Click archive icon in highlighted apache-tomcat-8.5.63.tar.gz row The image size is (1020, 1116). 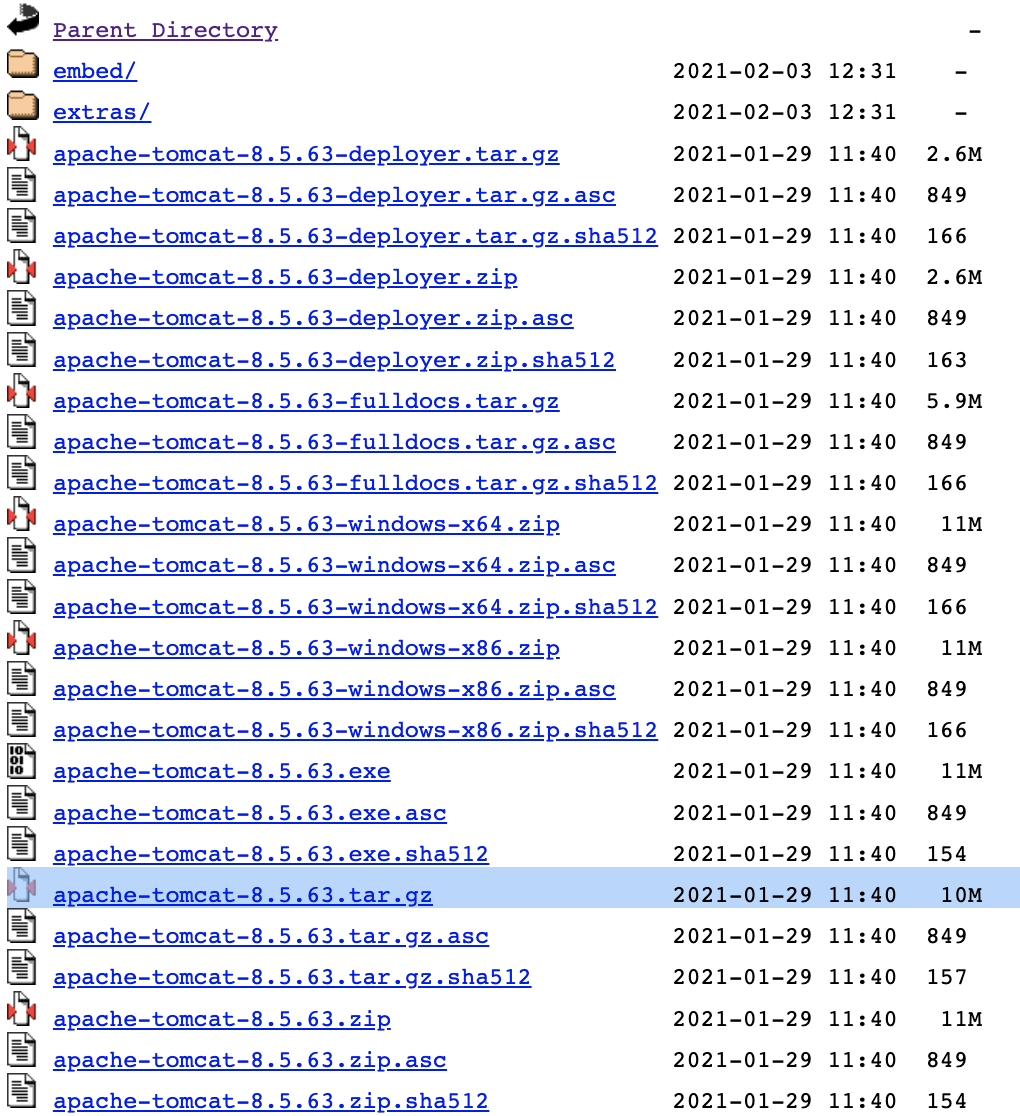pyautogui.click(x=21, y=885)
